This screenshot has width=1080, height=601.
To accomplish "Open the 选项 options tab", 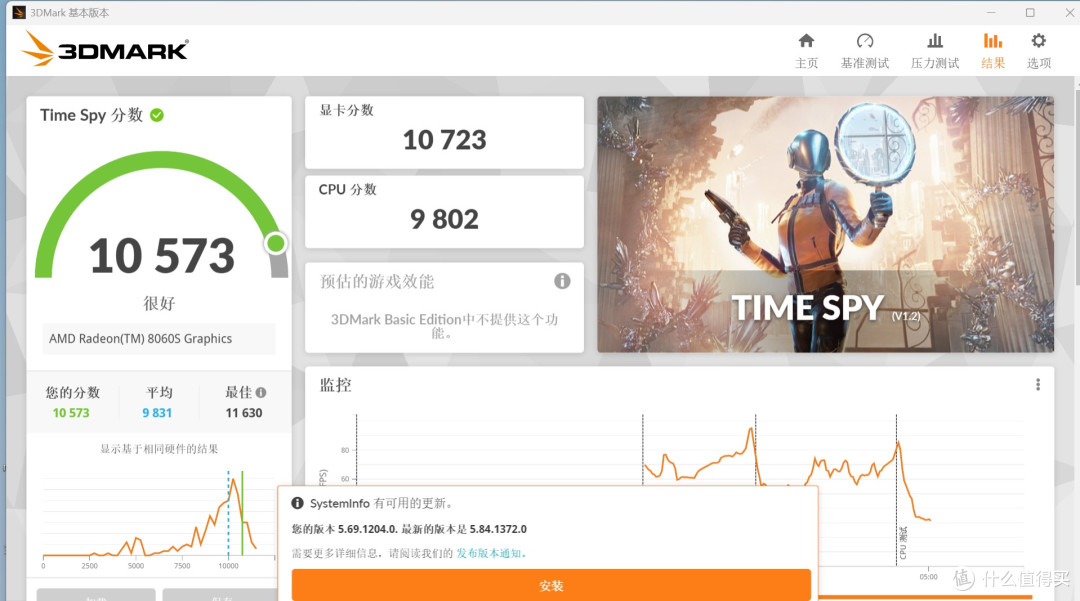I will [x=1039, y=51].
